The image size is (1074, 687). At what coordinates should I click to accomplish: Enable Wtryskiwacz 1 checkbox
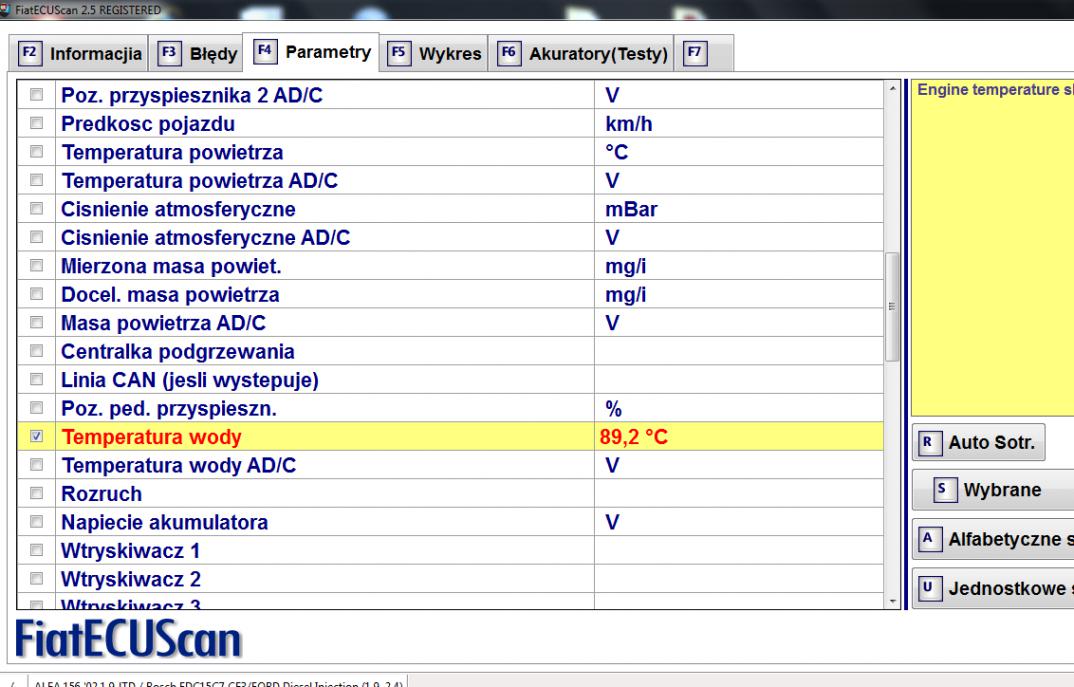click(x=36, y=550)
